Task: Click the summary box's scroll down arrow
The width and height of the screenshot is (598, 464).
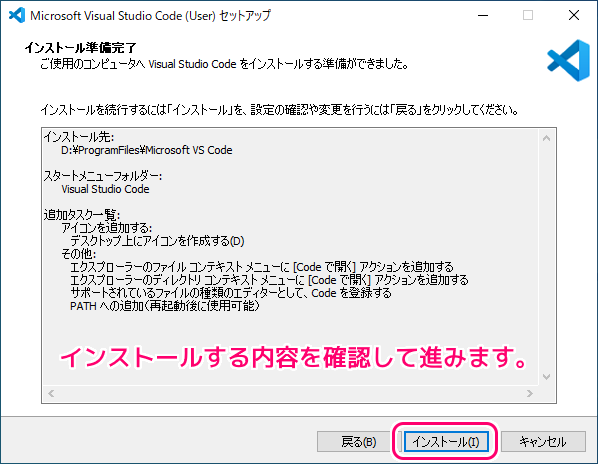Action: (547, 377)
